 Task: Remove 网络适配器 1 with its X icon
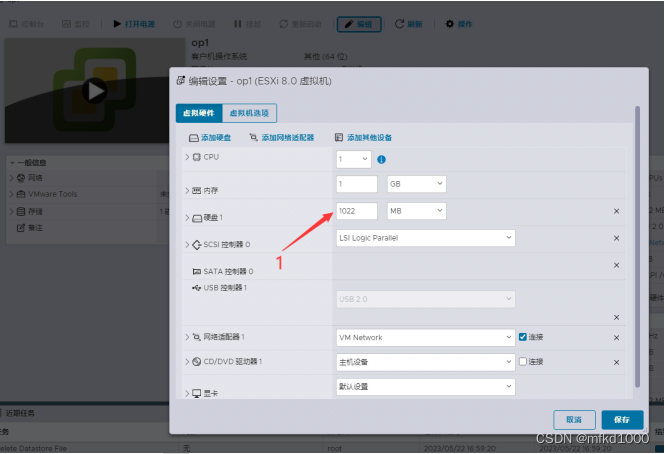[x=616, y=338]
